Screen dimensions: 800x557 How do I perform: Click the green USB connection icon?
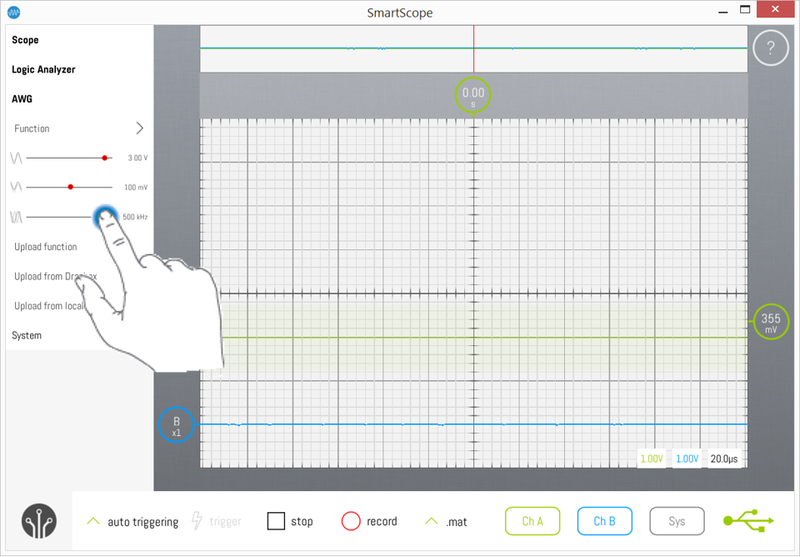[x=748, y=521]
